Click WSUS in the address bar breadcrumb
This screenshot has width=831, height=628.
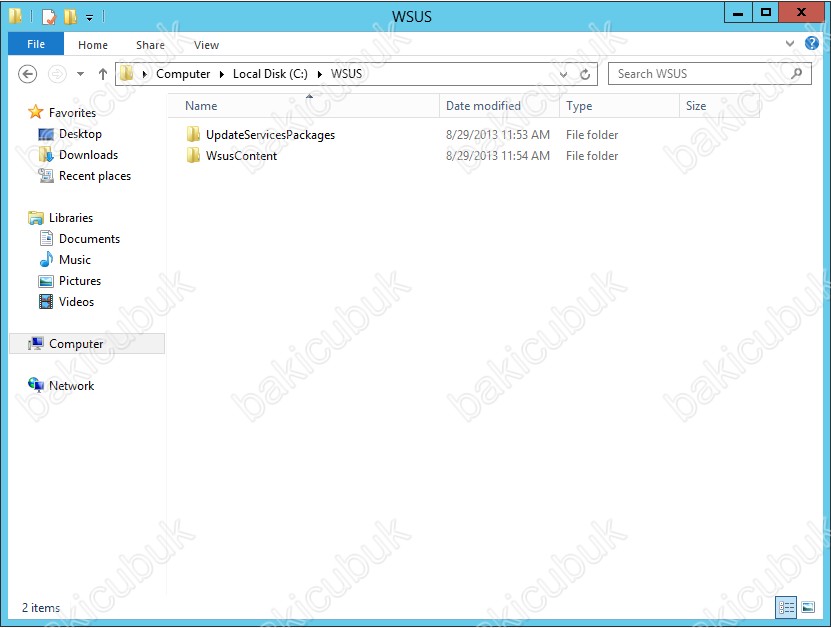pyautogui.click(x=347, y=74)
